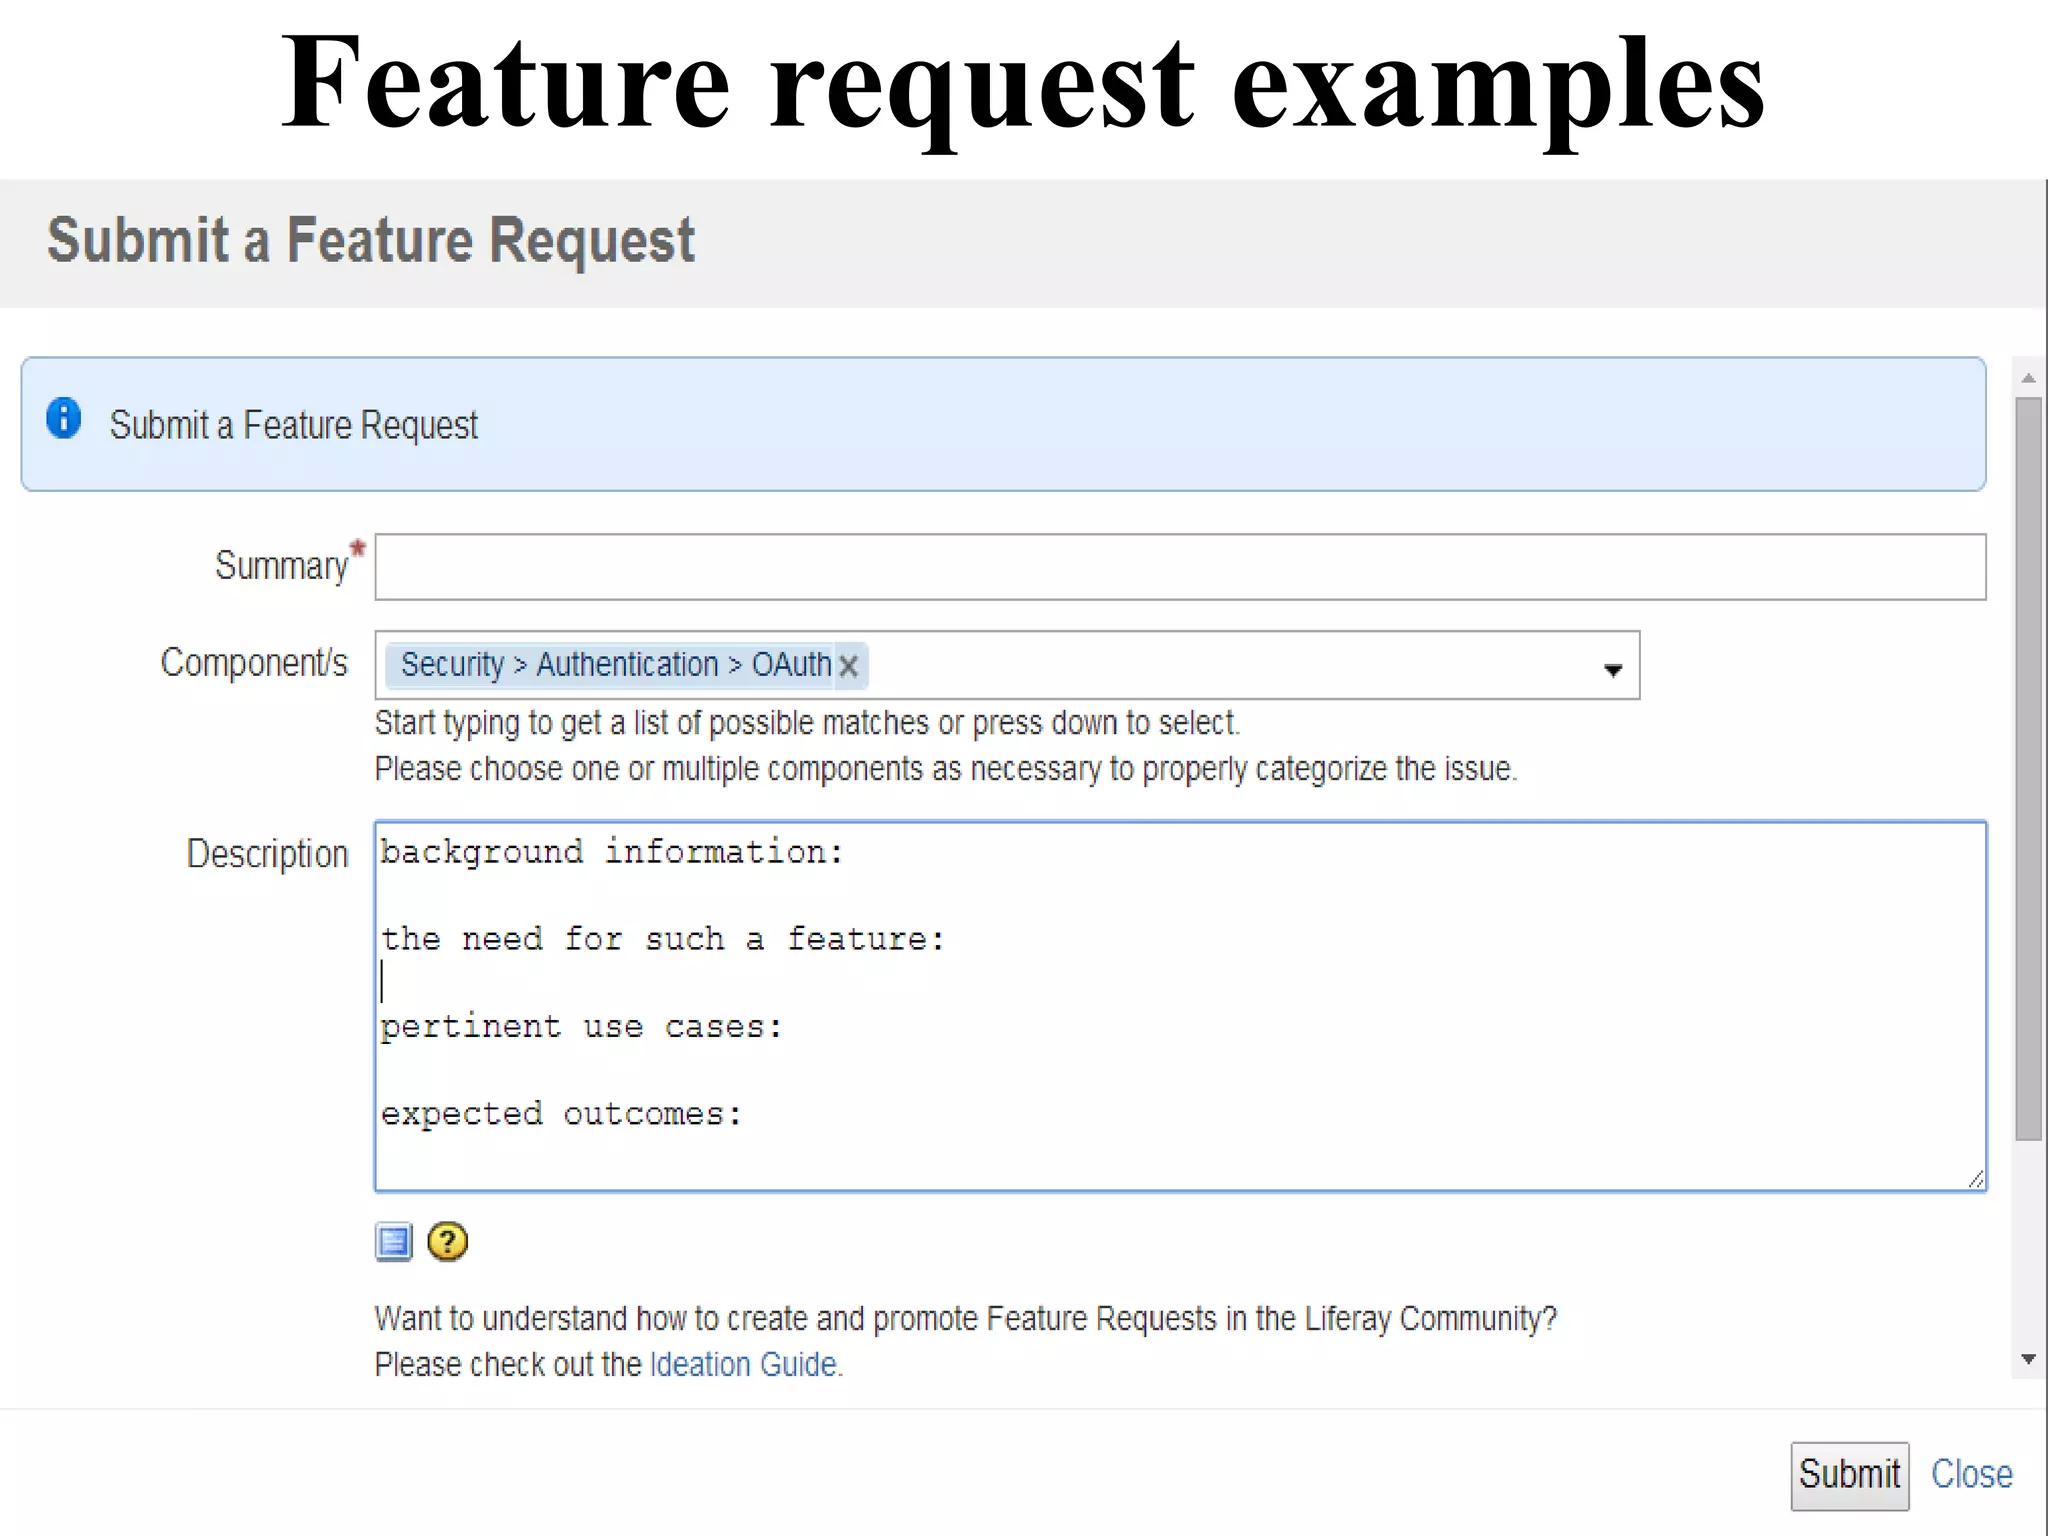Click the Summary input field
Screen dimensions: 2048x1536
(1180, 567)
